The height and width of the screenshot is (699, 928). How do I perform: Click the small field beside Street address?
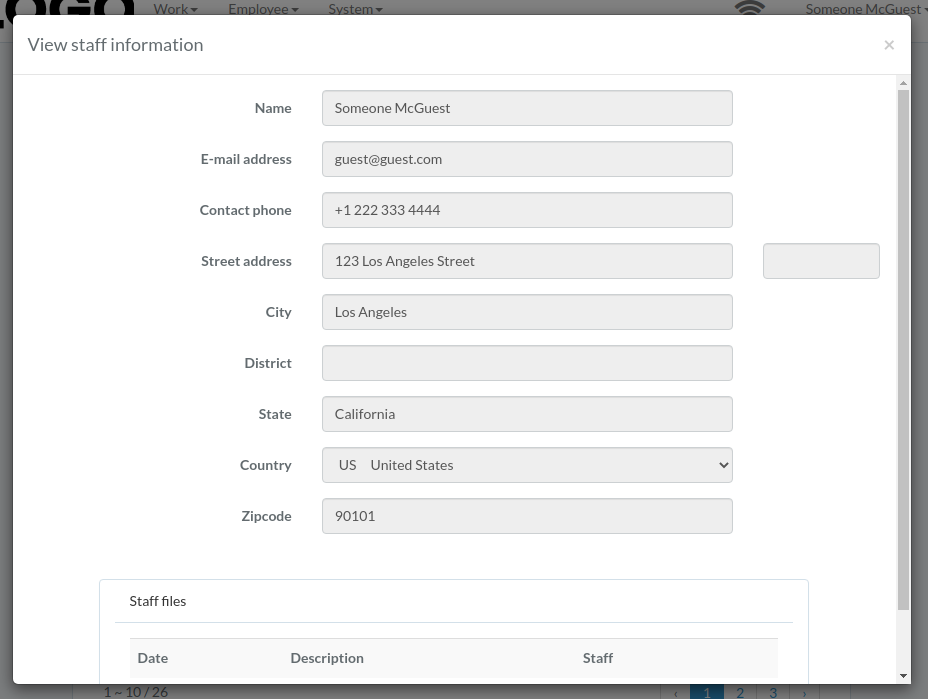tap(821, 261)
